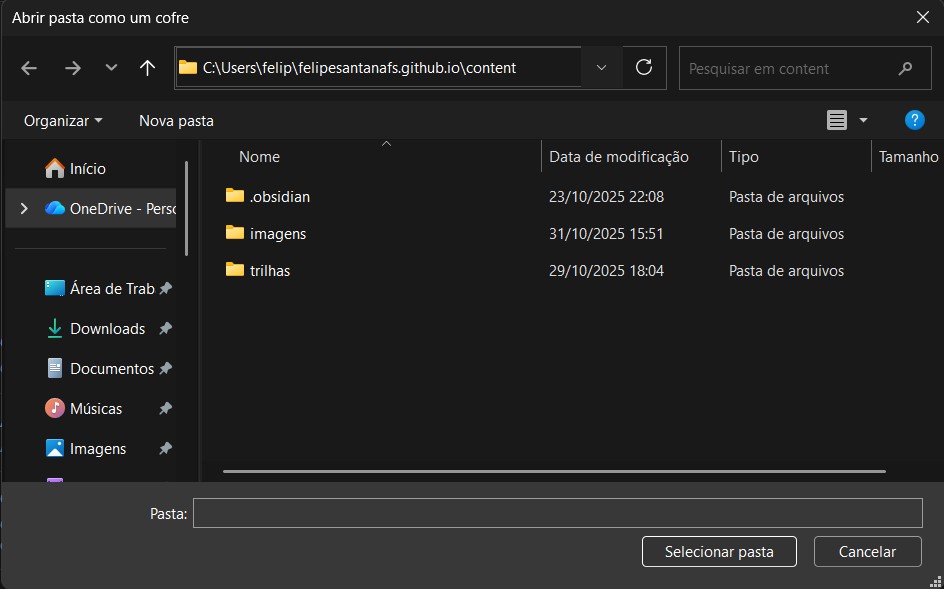Click the Forward navigation arrow
Screen dimensions: 944x589
click(72, 68)
